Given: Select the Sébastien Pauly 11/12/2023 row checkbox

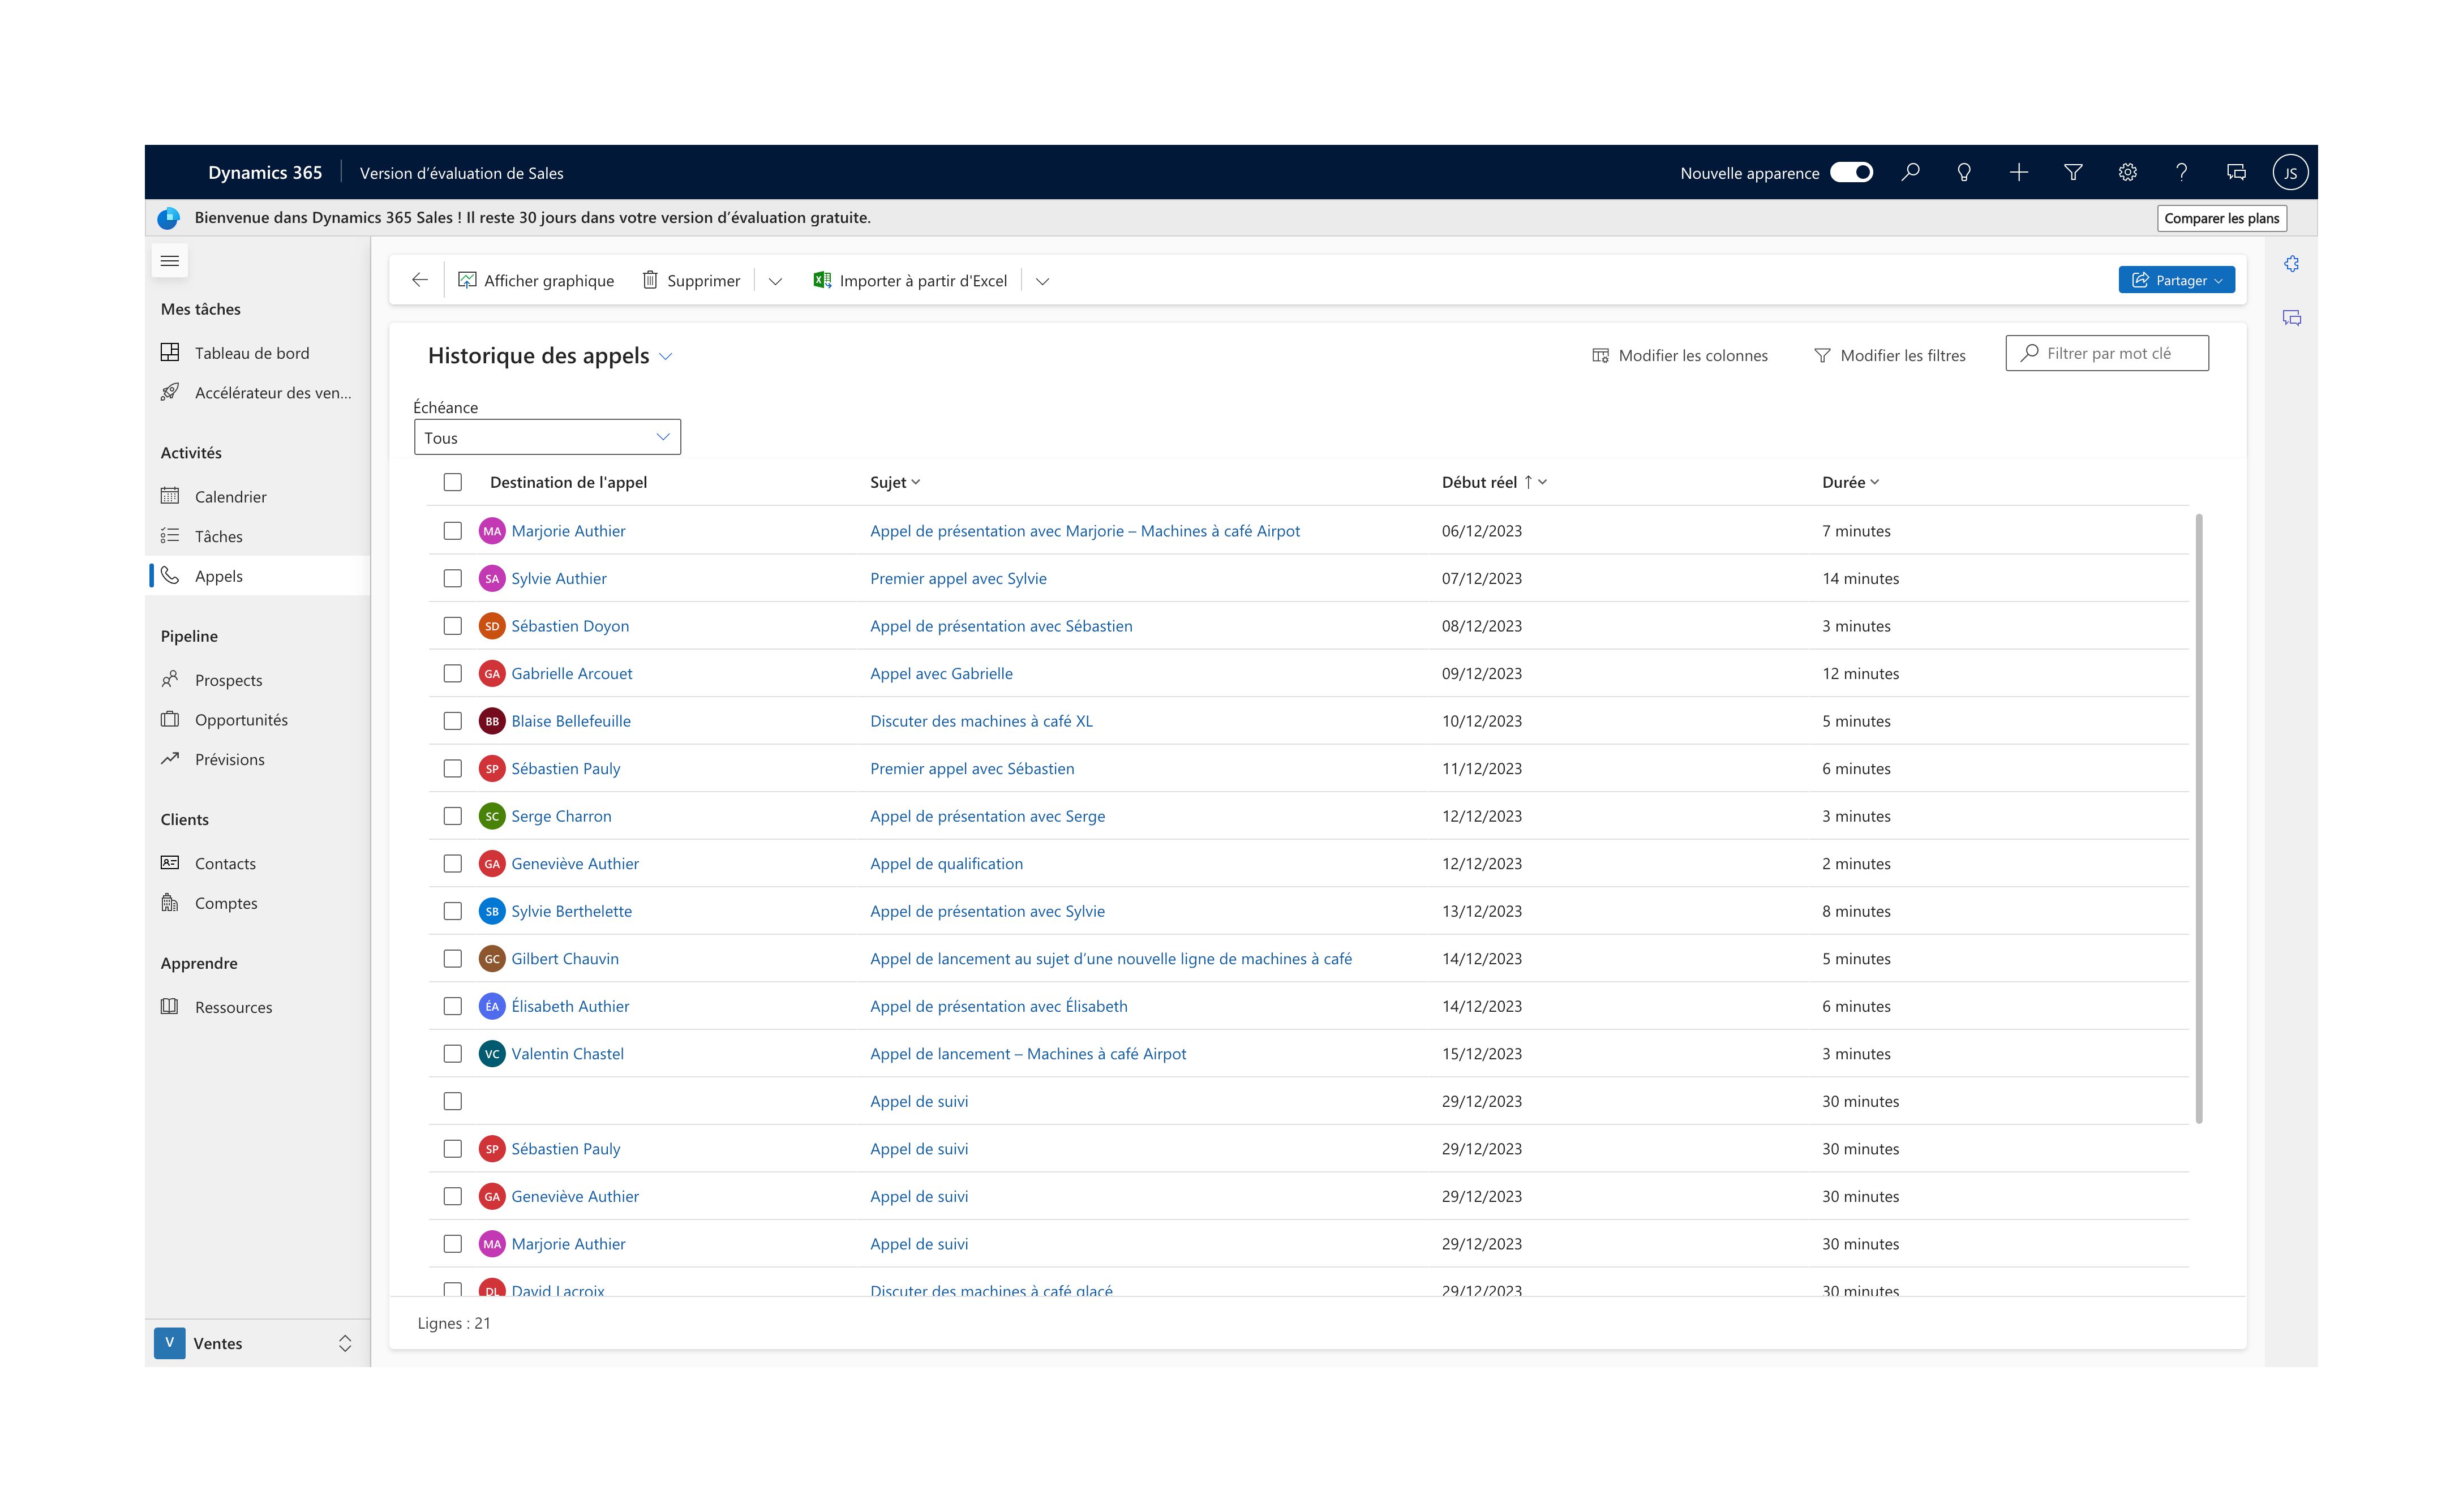Looking at the screenshot, I should pos(453,768).
